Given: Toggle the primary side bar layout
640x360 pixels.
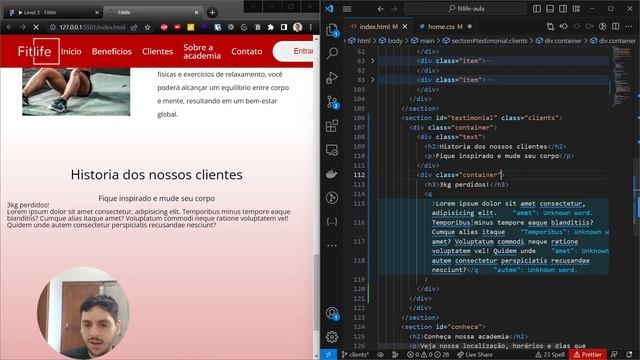Looking at the screenshot, I should pos(537,9).
